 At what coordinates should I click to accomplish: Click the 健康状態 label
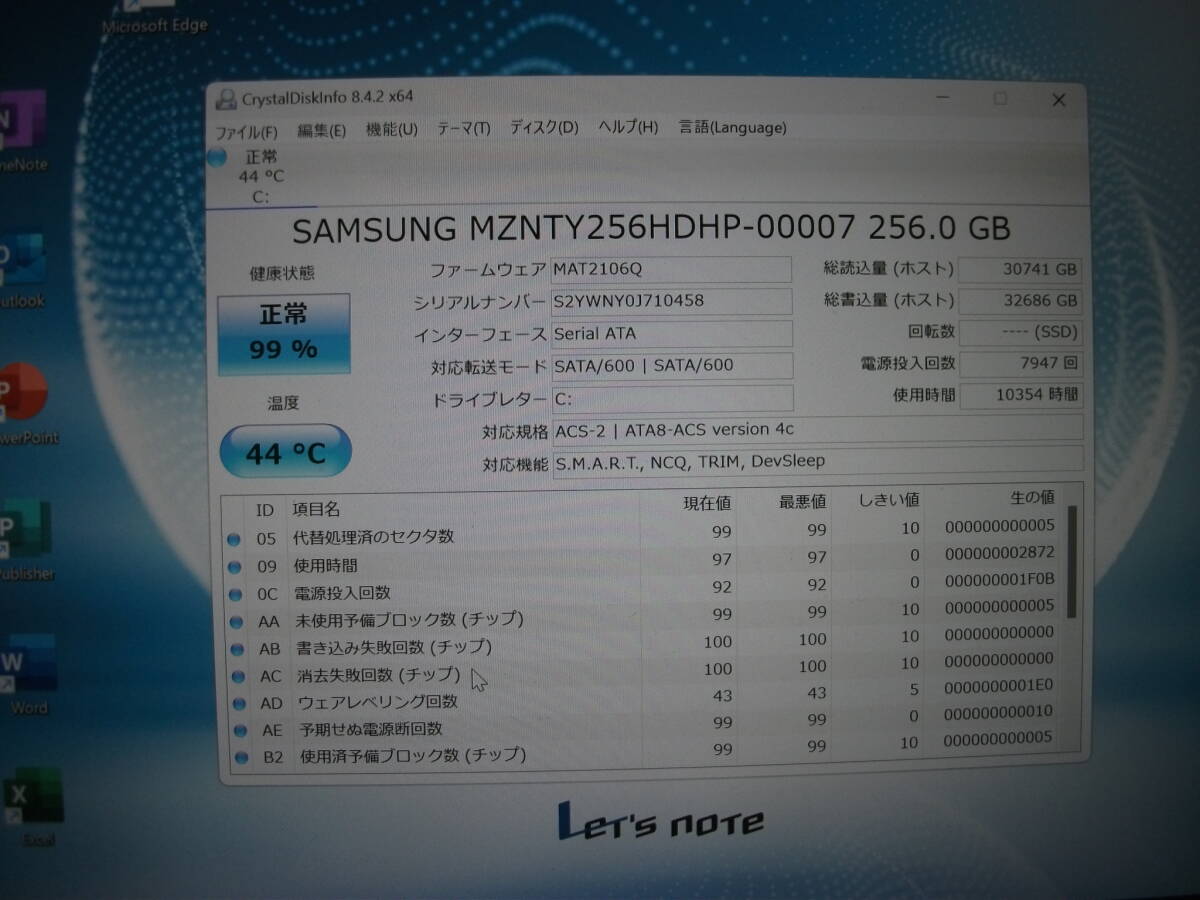pos(282,273)
